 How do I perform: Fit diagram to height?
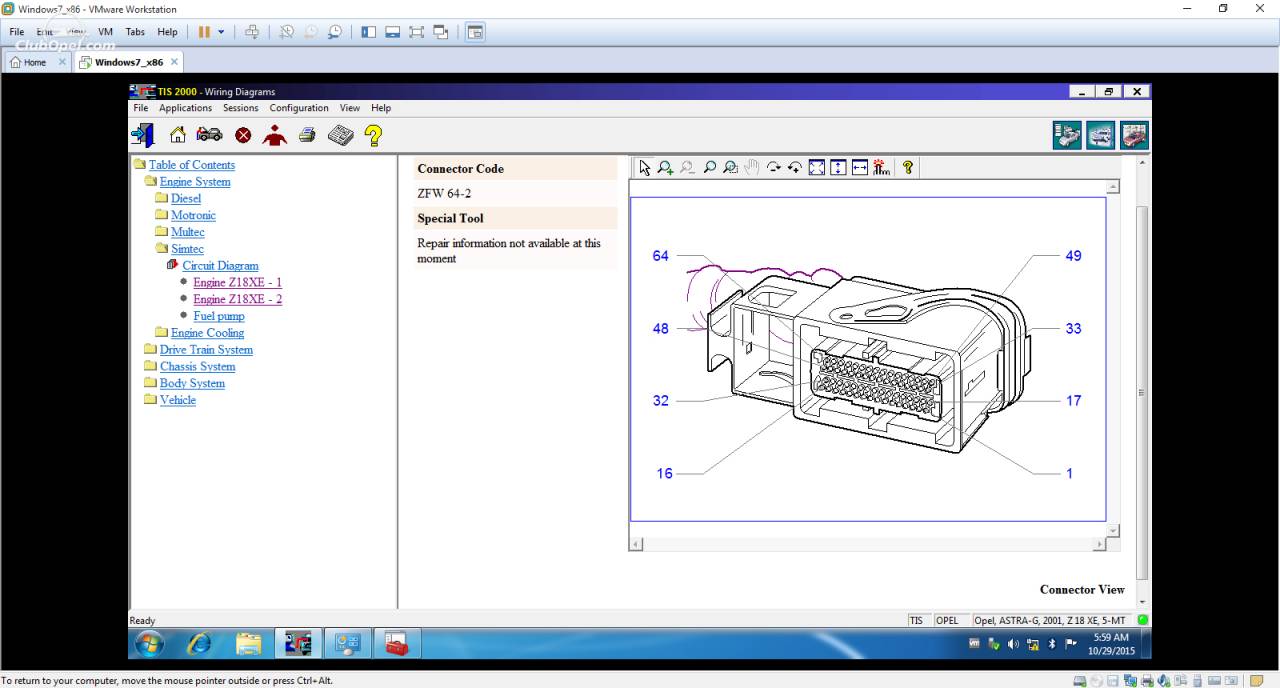click(x=838, y=168)
